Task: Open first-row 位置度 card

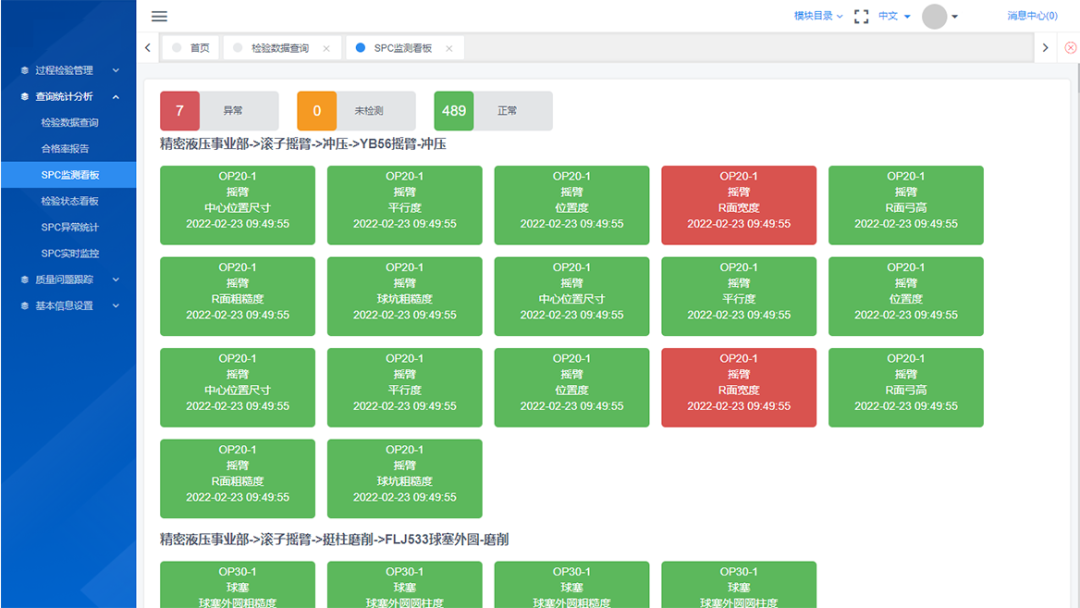Action: click(572, 205)
